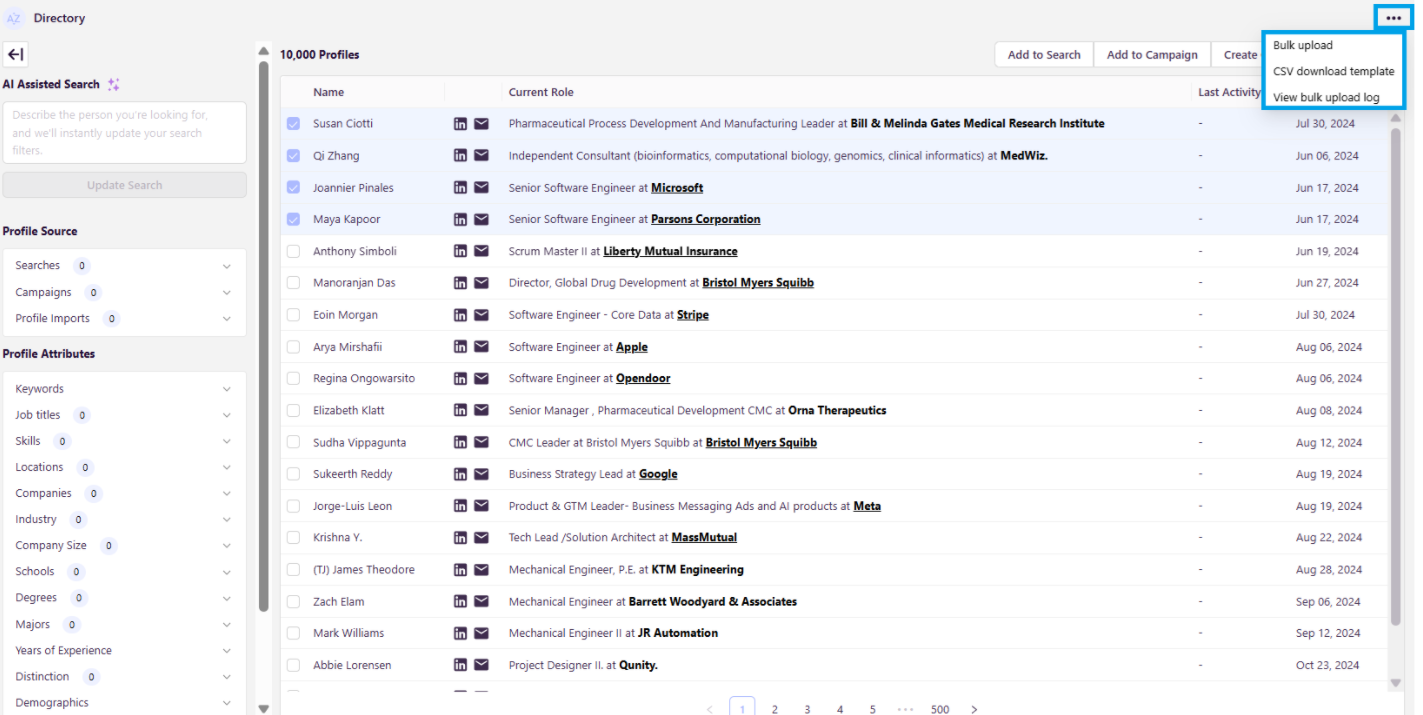This screenshot has width=1423, height=715.
Task: Open LinkedIn profile icon for Eoin Morgan
Action: tap(460, 315)
